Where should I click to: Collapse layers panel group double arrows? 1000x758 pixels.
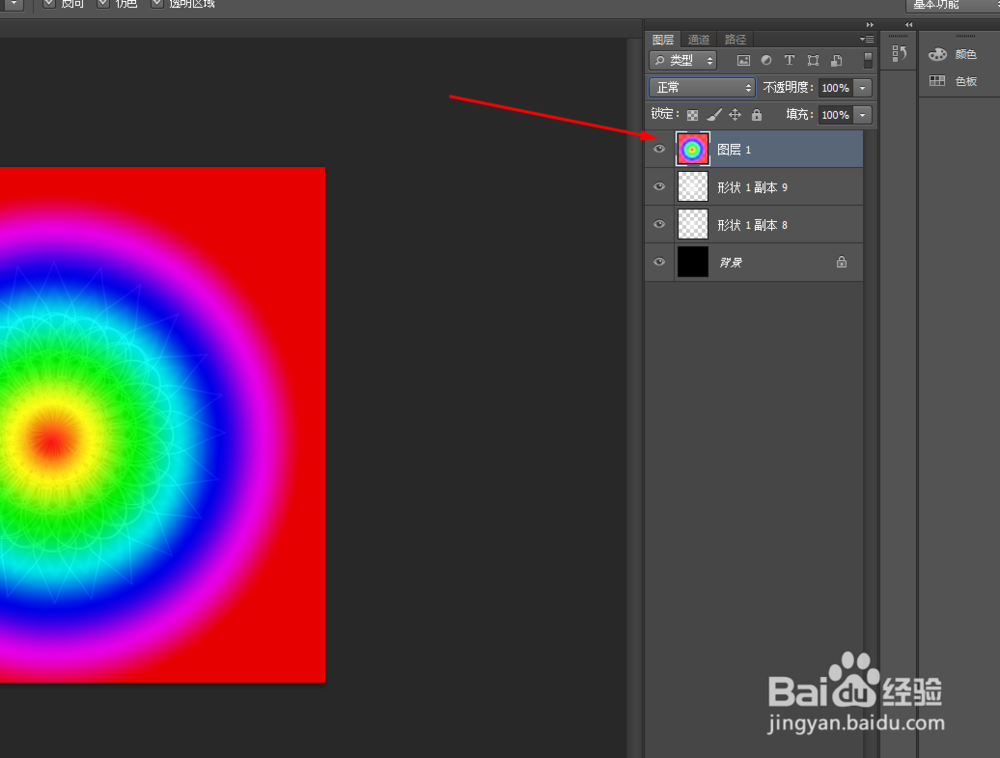click(x=869, y=25)
